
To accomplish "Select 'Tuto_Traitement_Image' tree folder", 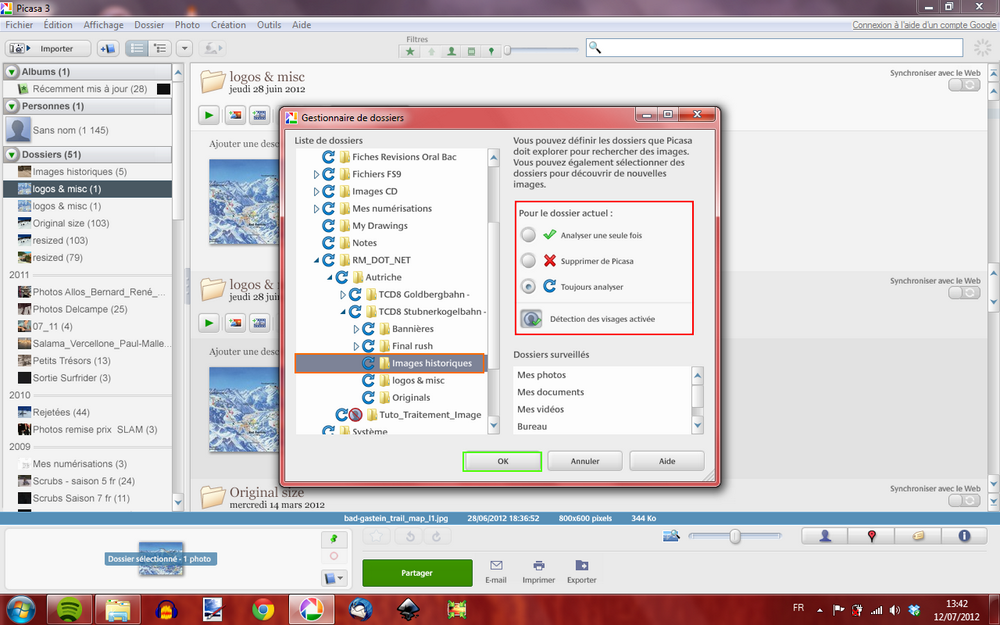I will (x=430, y=415).
